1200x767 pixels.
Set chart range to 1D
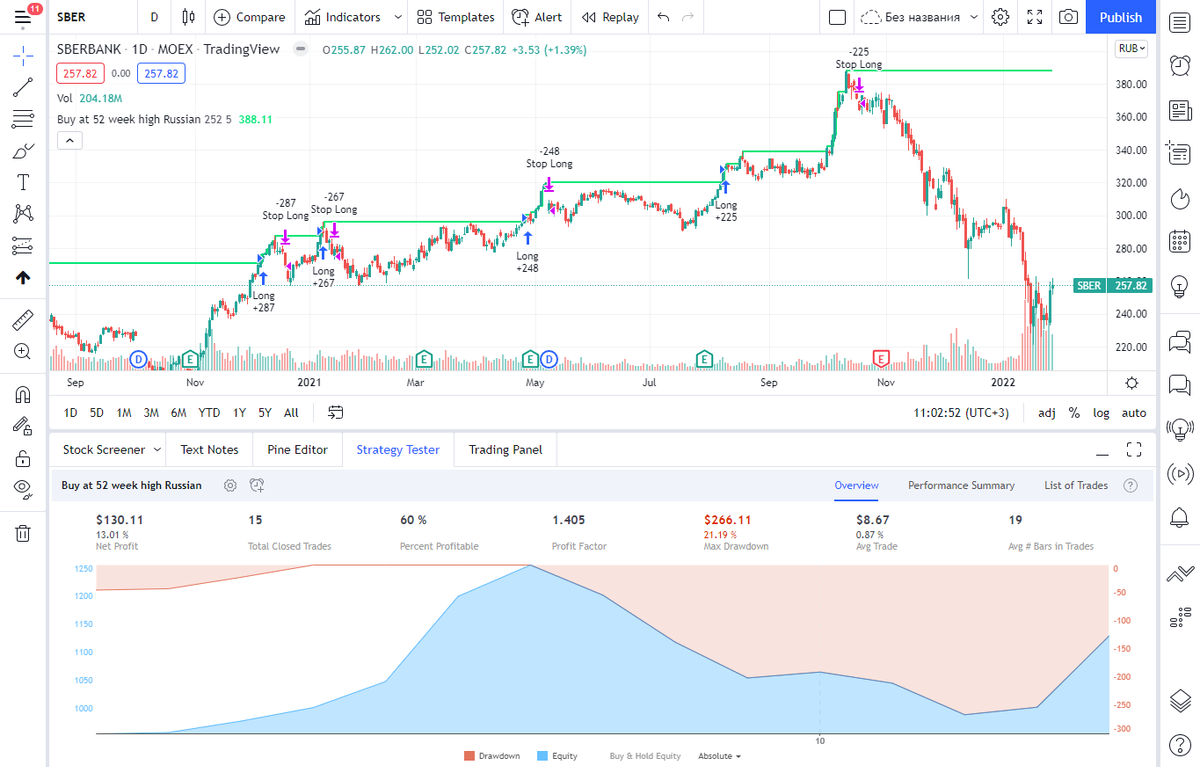(x=70, y=412)
